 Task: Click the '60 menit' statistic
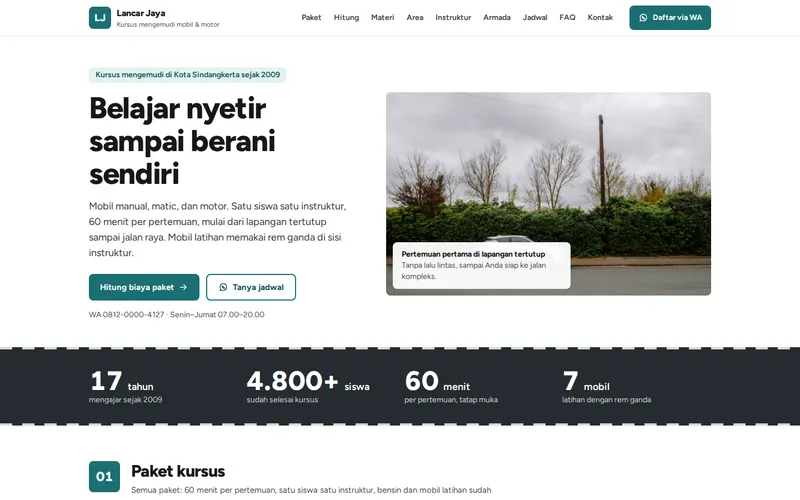437,381
